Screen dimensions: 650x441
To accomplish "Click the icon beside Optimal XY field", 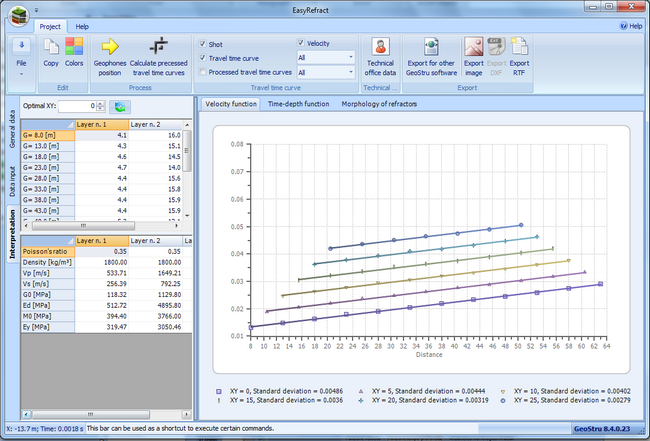I will [119, 105].
